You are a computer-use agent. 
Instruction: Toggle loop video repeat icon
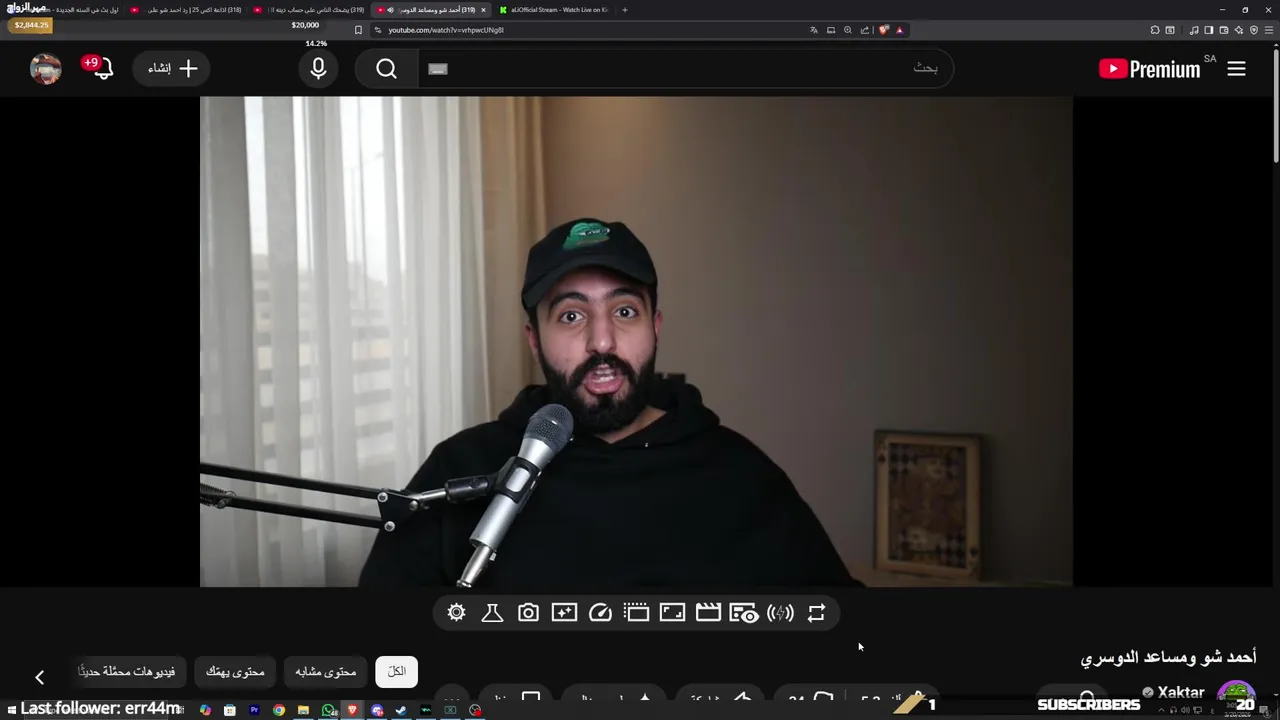click(x=816, y=613)
